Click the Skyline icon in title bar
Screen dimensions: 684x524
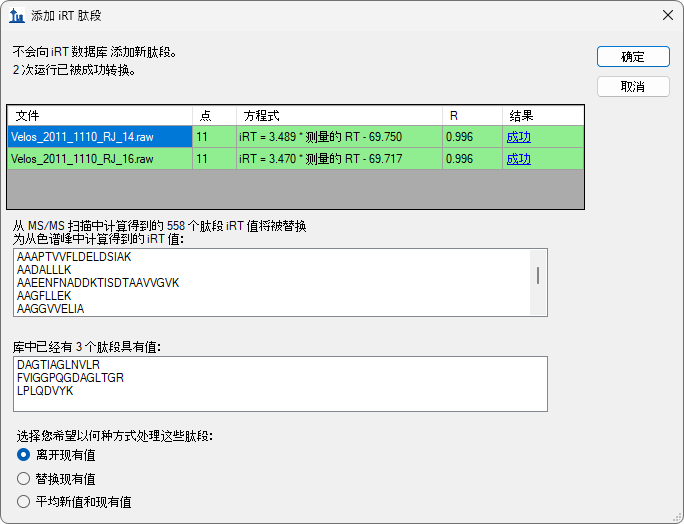17,16
